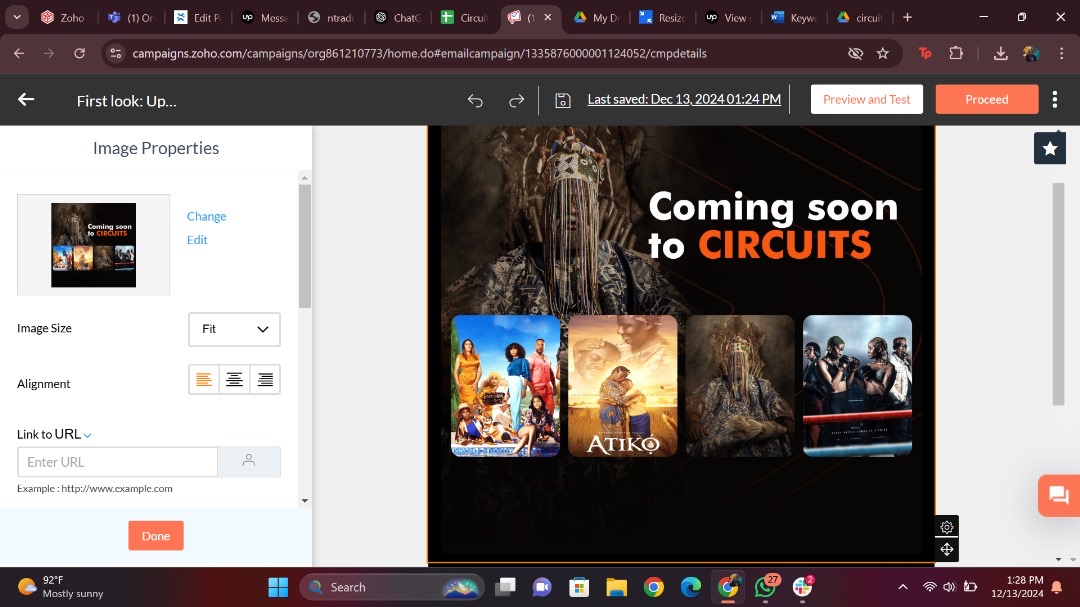
Task: Click the undo arrow icon
Action: pos(475,100)
